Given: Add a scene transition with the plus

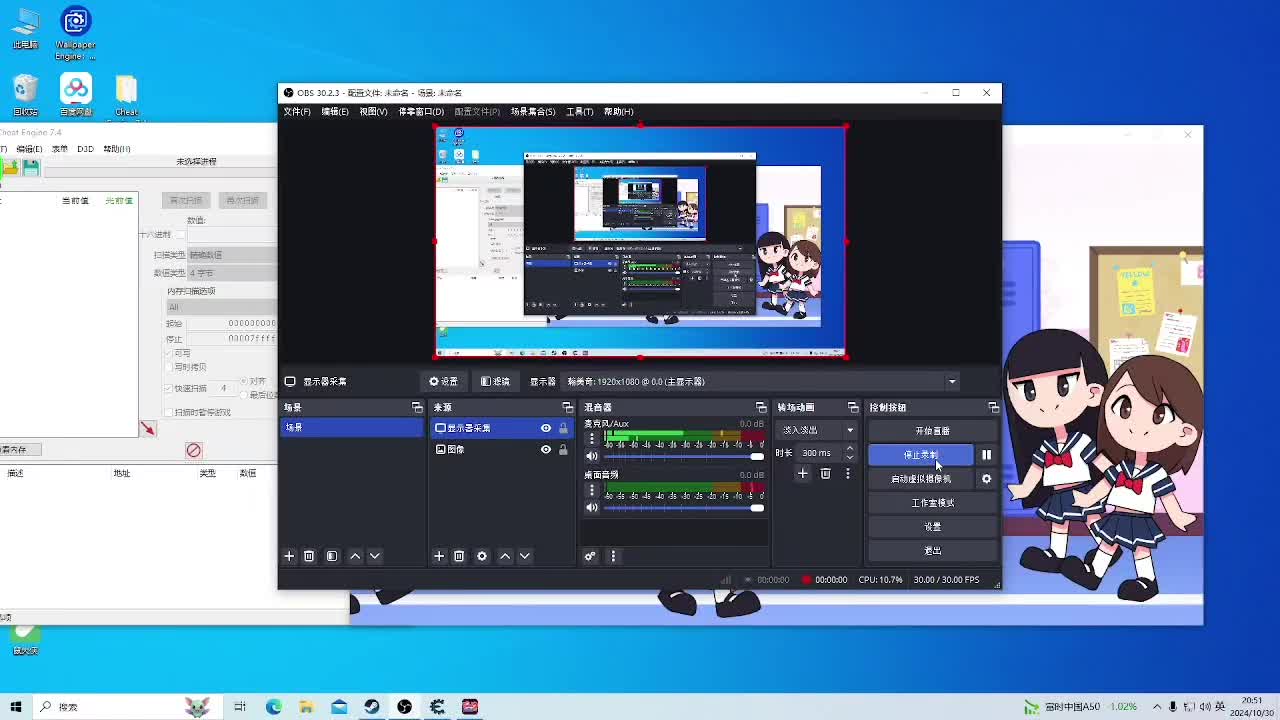Looking at the screenshot, I should click(x=802, y=474).
